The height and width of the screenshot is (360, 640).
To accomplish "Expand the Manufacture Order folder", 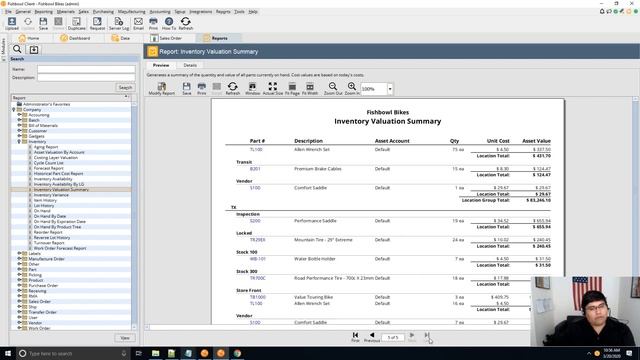I will tap(19, 258).
